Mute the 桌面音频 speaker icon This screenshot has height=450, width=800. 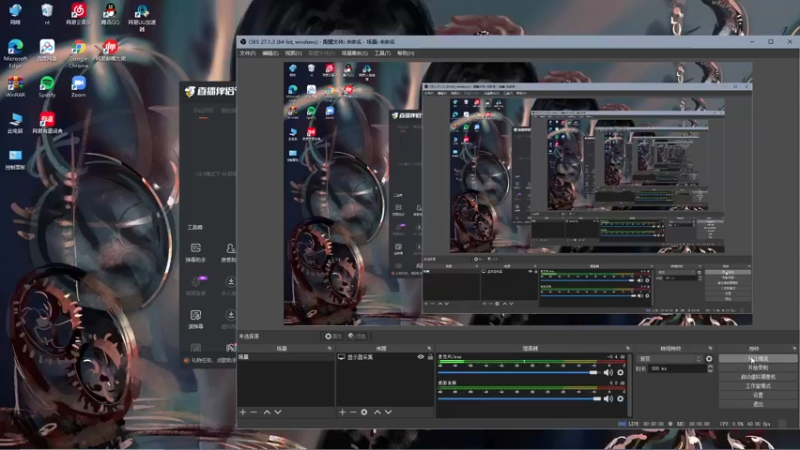pyautogui.click(x=608, y=398)
